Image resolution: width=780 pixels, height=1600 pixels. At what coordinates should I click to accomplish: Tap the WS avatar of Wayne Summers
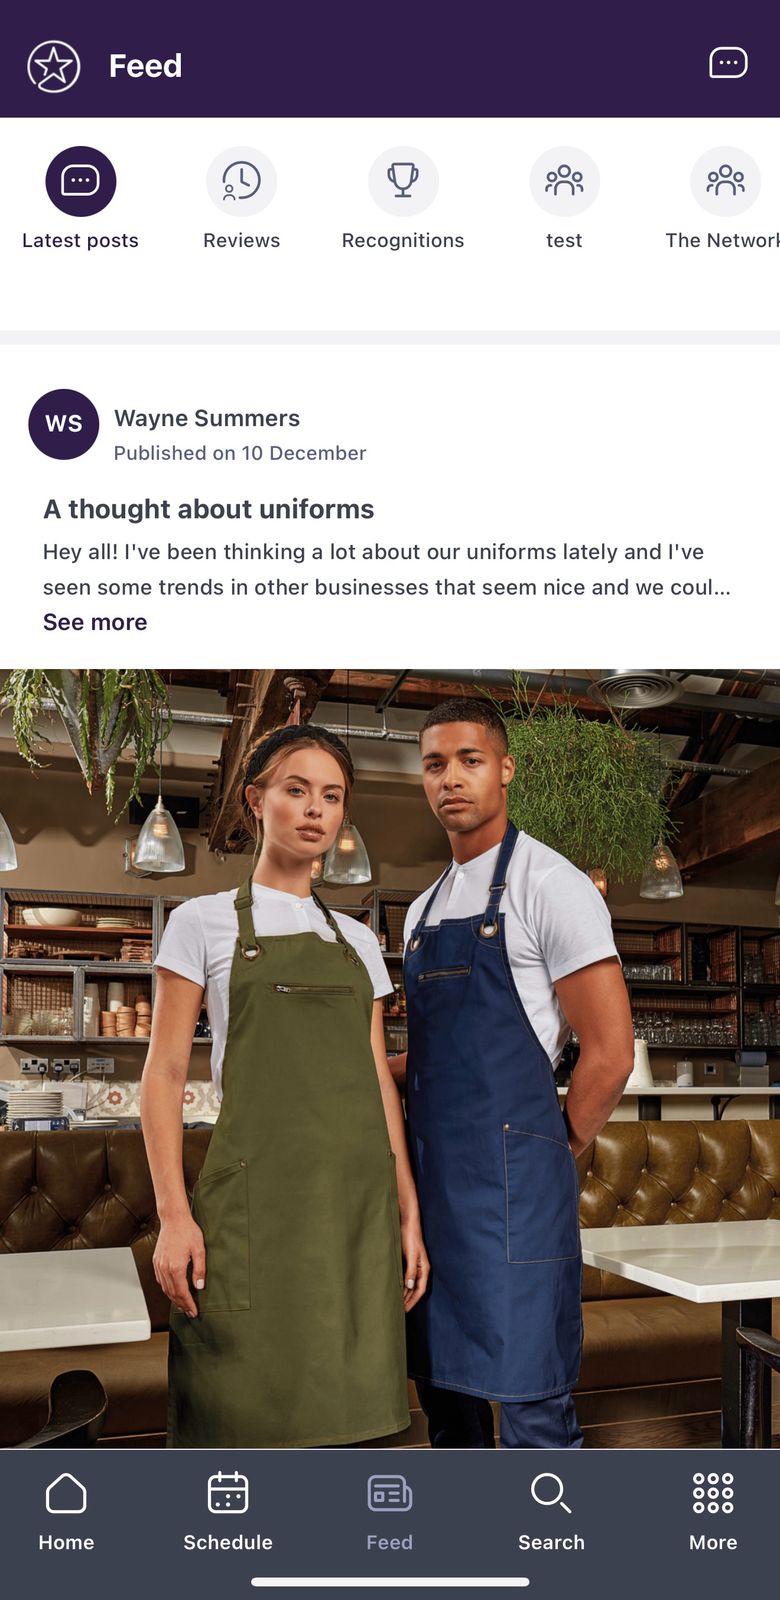pos(64,424)
